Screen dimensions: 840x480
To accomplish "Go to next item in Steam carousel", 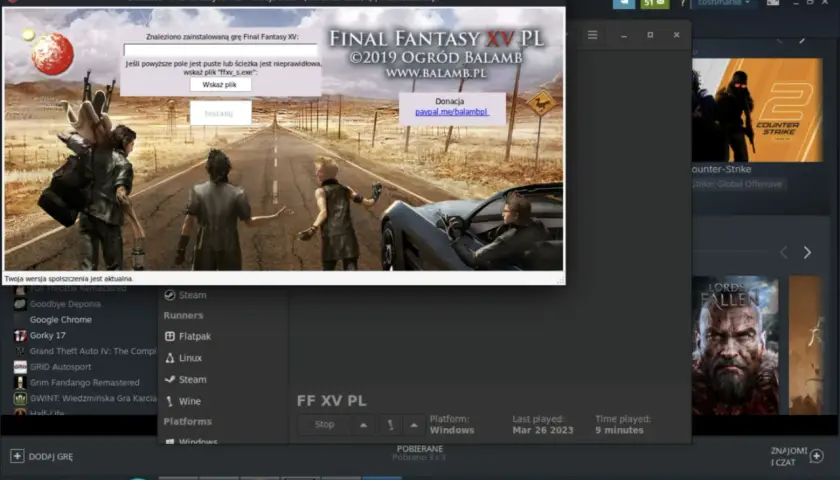I will pyautogui.click(x=807, y=252).
